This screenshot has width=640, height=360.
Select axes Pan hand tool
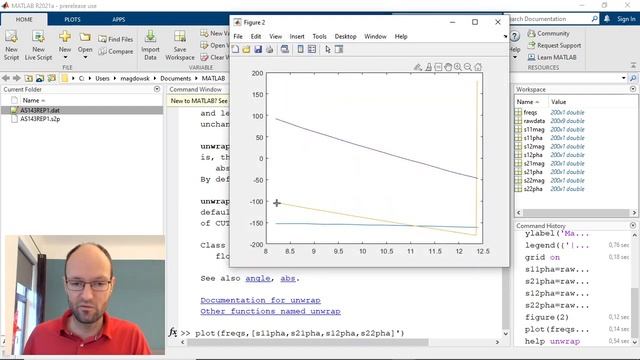(x=448, y=67)
